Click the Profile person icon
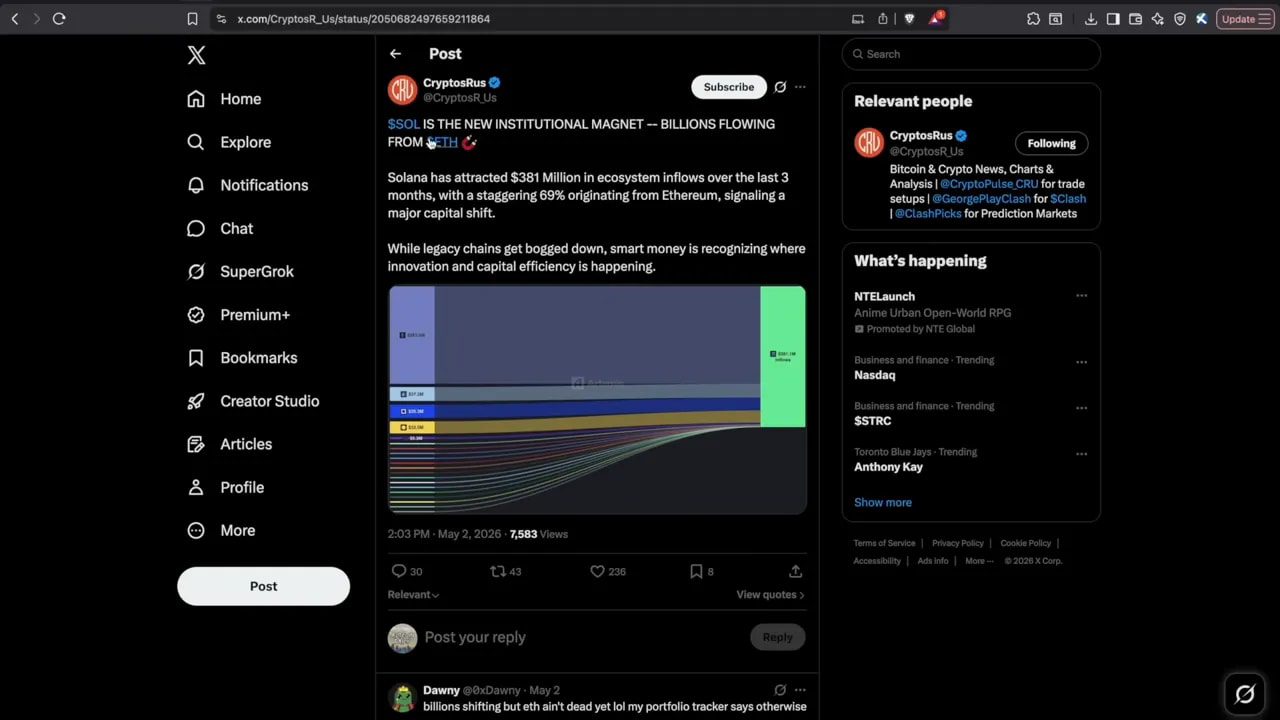The image size is (1280, 720). tap(196, 487)
